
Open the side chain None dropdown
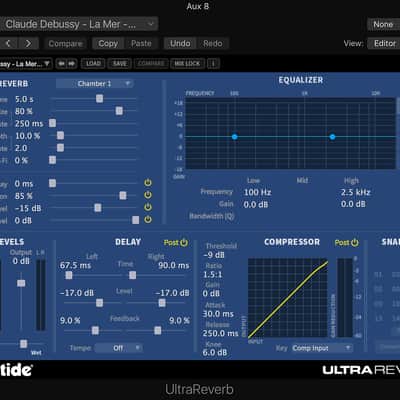coord(383,24)
